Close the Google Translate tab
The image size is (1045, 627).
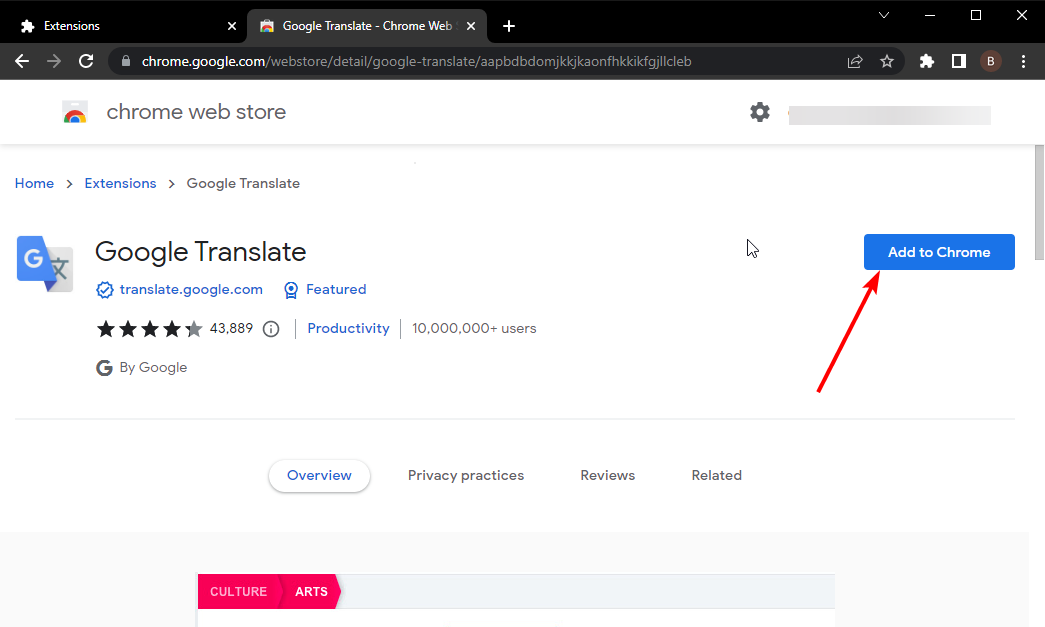tap(471, 26)
